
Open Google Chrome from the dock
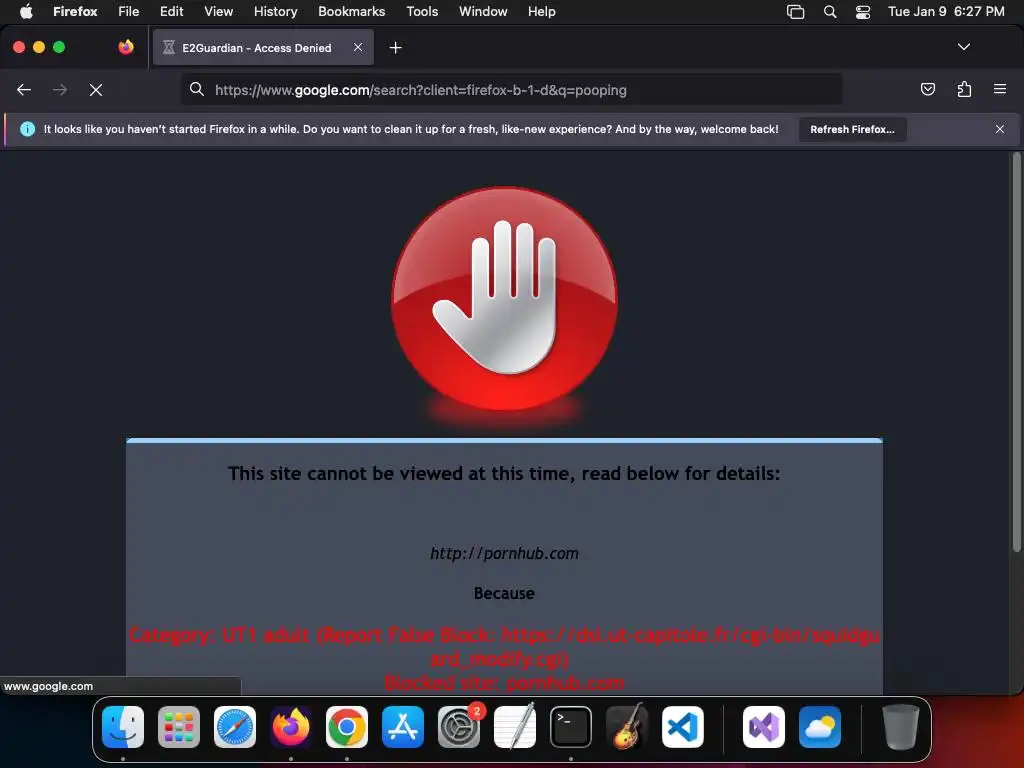[x=347, y=727]
